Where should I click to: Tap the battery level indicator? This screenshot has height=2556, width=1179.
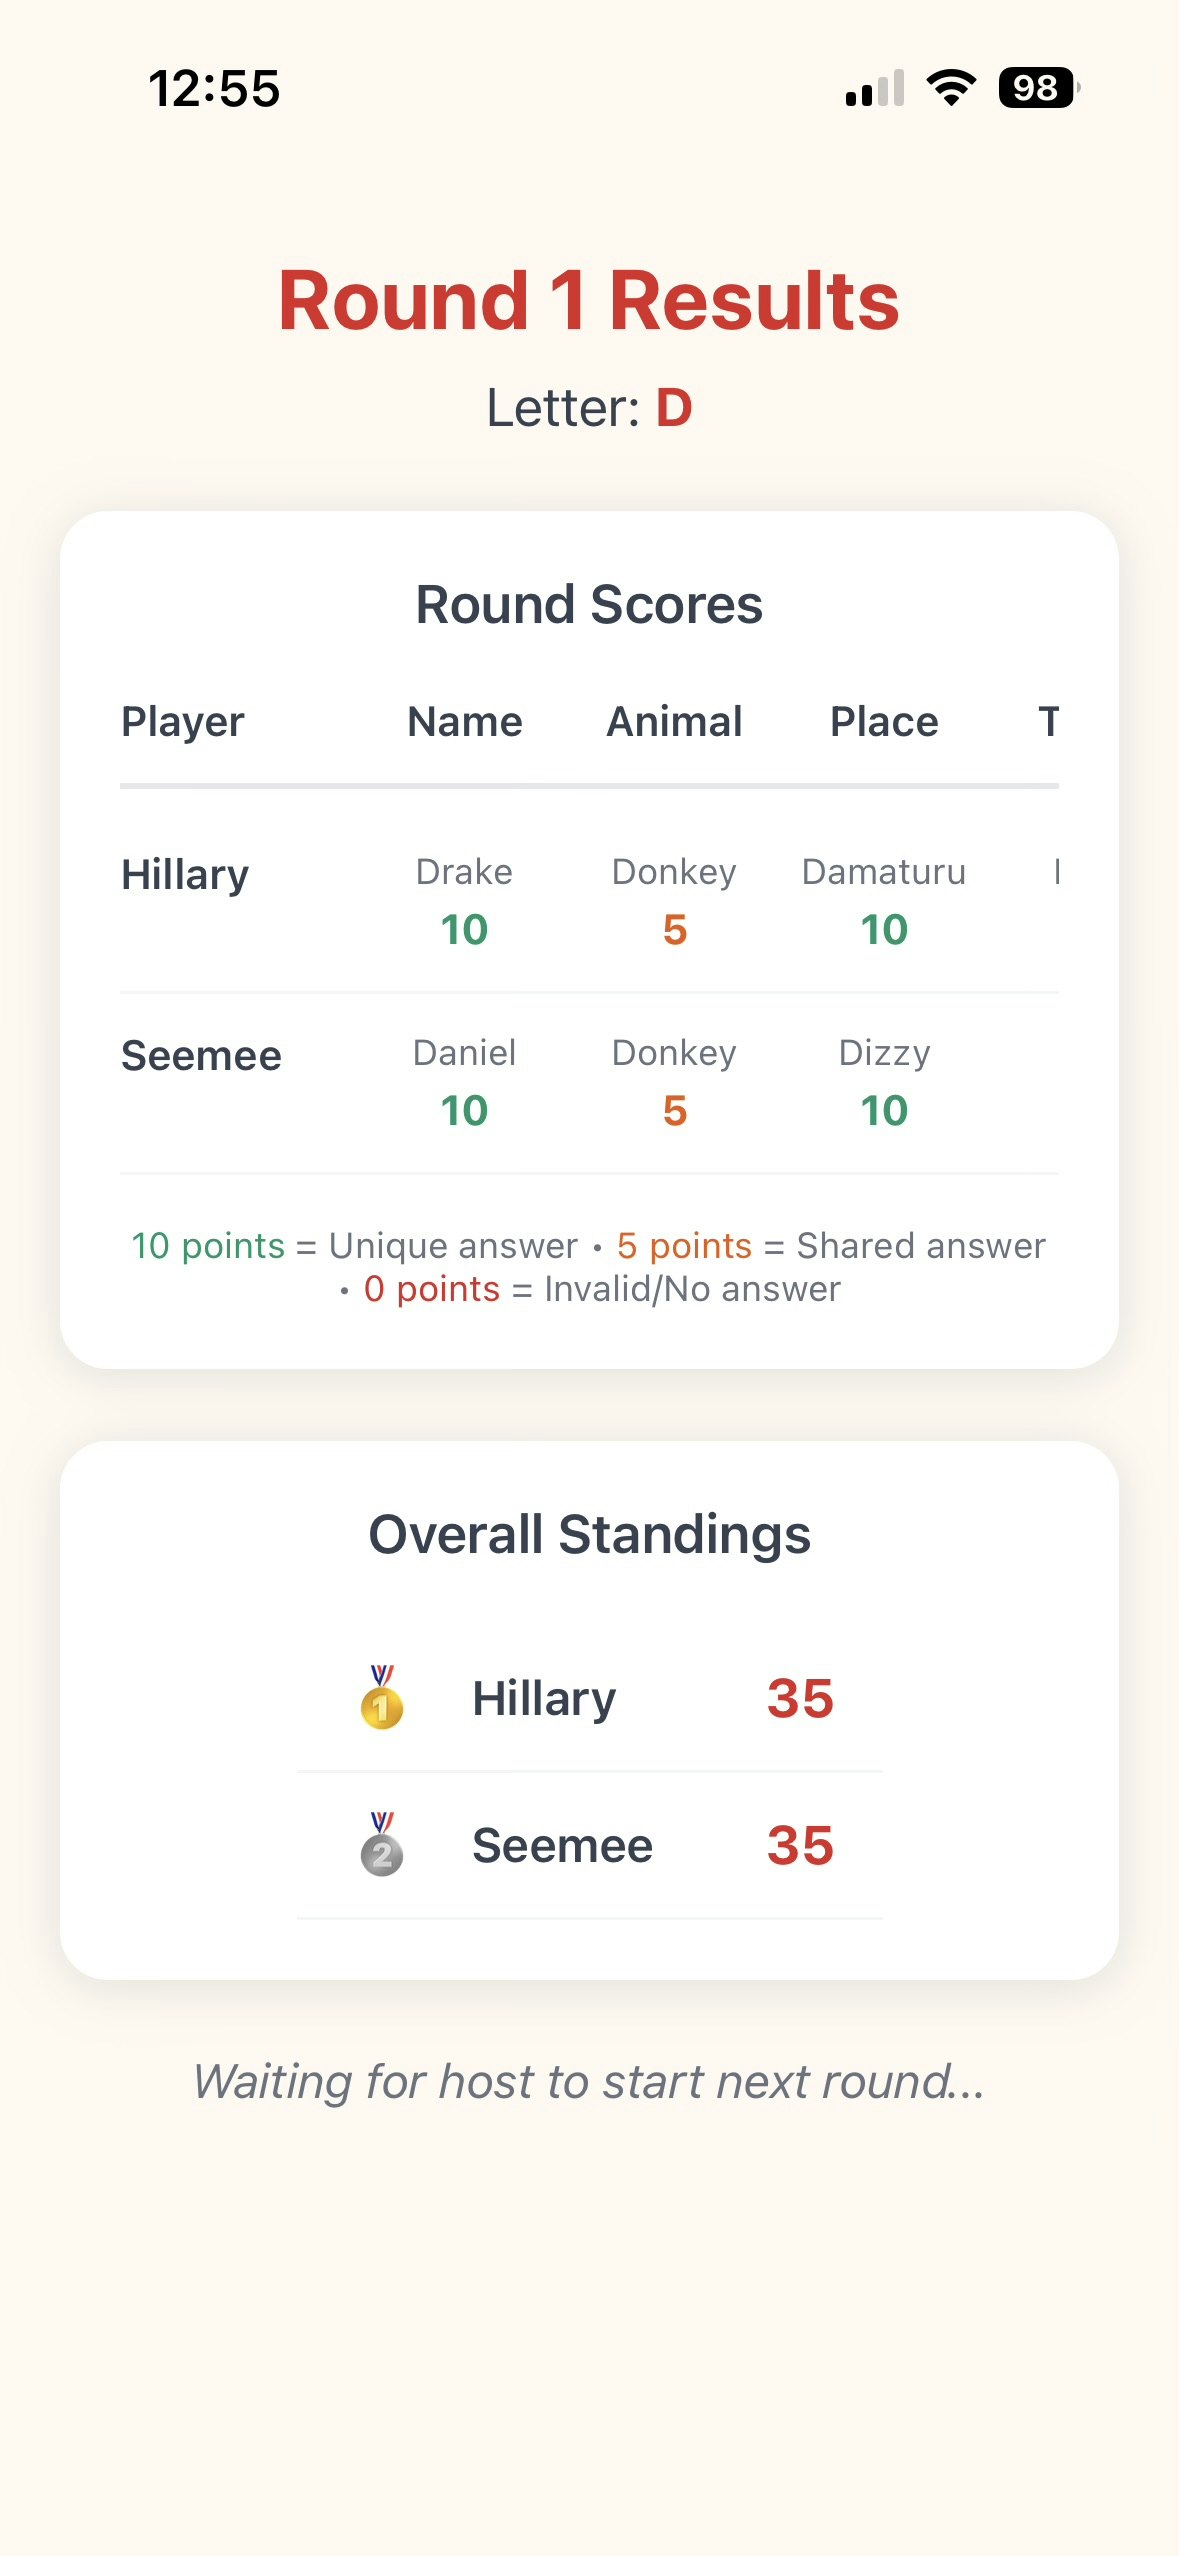pyautogui.click(x=1039, y=88)
